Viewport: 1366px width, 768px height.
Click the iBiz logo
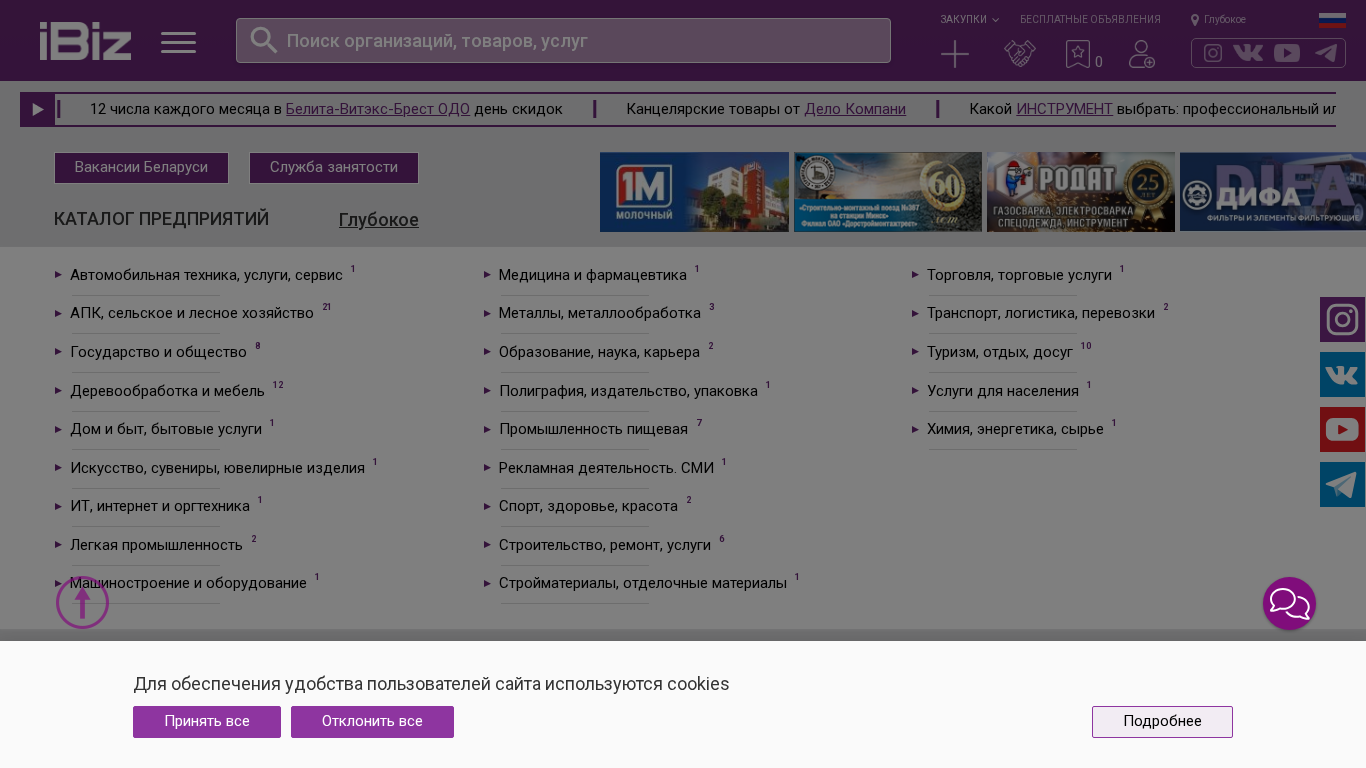85,41
